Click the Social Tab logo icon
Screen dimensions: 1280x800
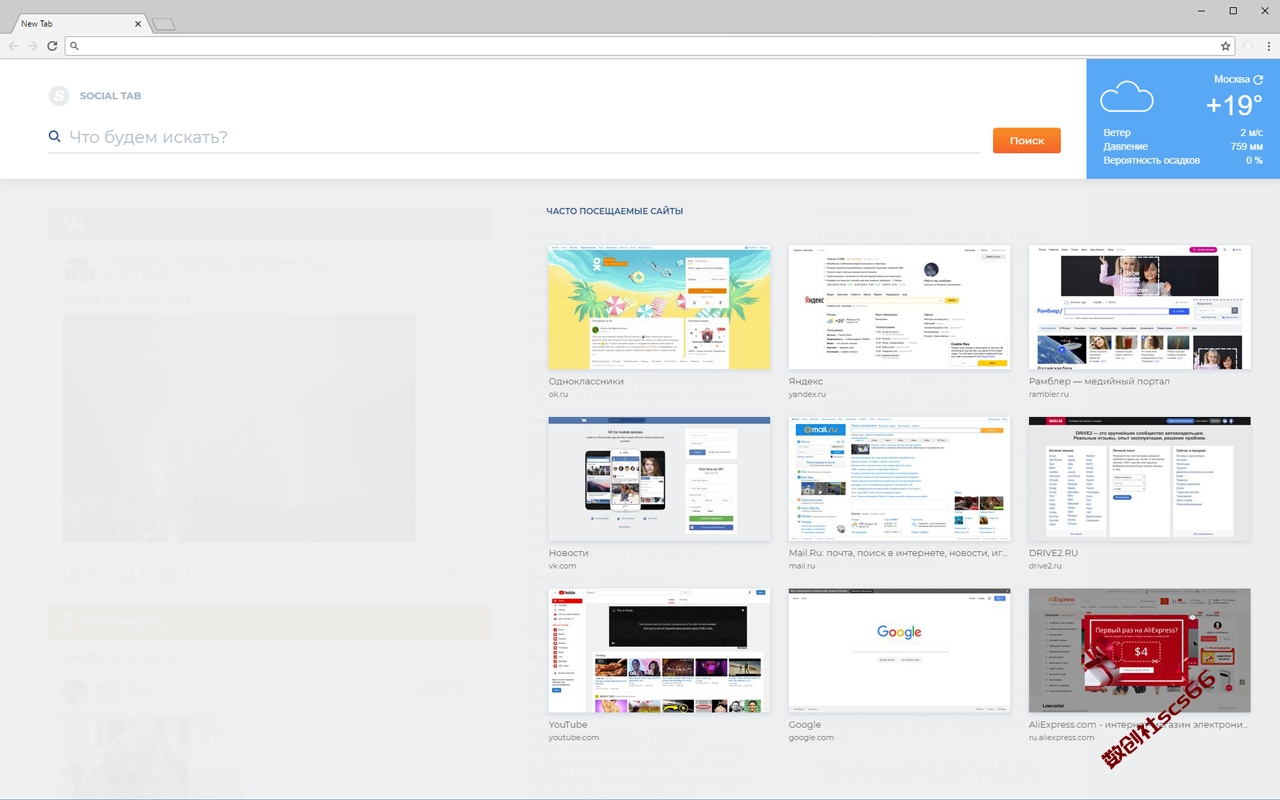(x=59, y=96)
